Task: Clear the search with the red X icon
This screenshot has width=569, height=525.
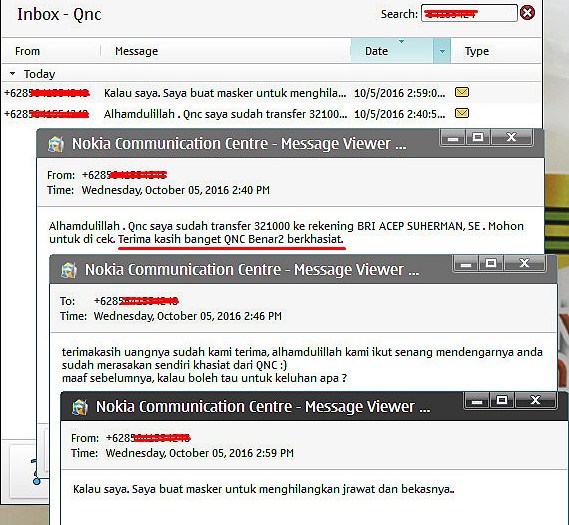Action: (527, 13)
